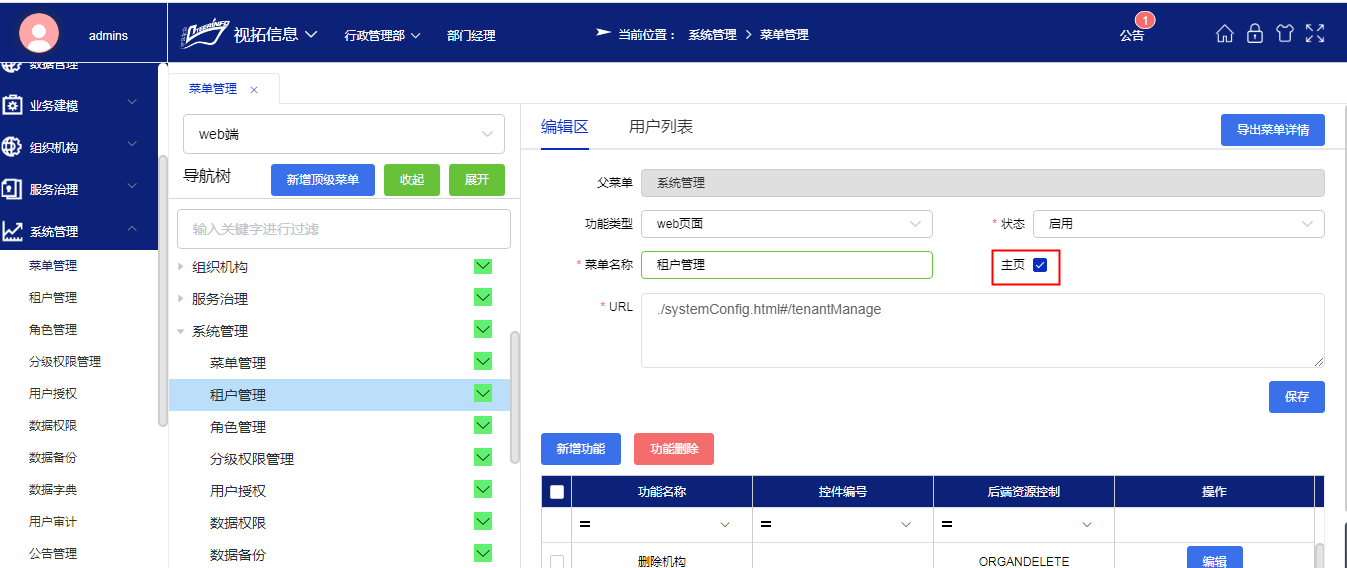
Task: Click the URL text area
Action: [983, 330]
